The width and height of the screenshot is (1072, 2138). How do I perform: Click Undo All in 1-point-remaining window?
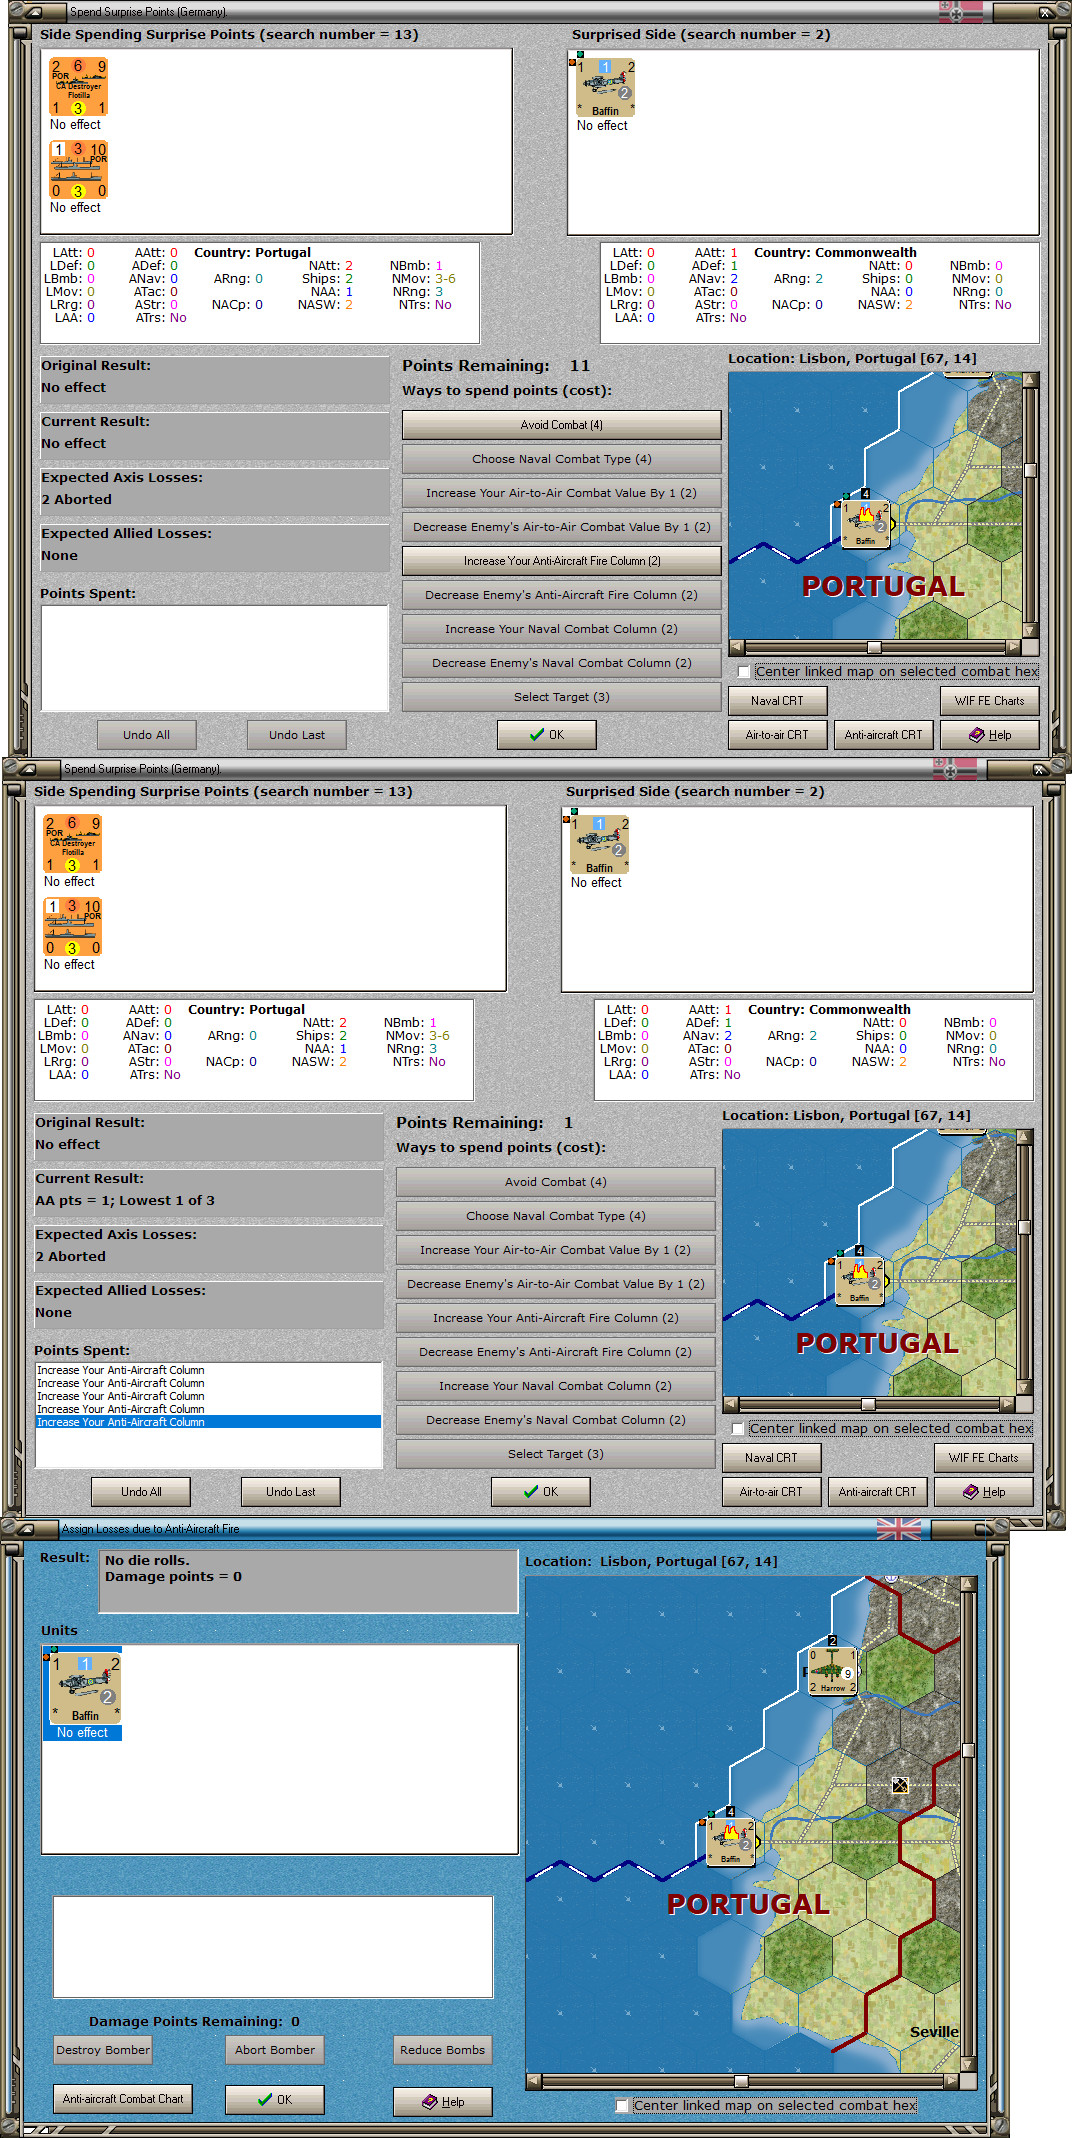click(x=141, y=1492)
